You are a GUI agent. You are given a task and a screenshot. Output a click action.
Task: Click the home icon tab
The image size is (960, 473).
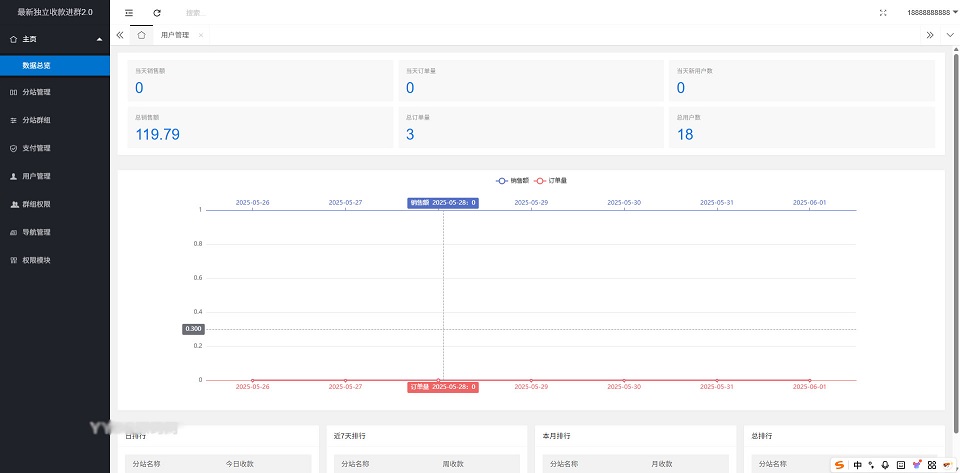point(142,35)
